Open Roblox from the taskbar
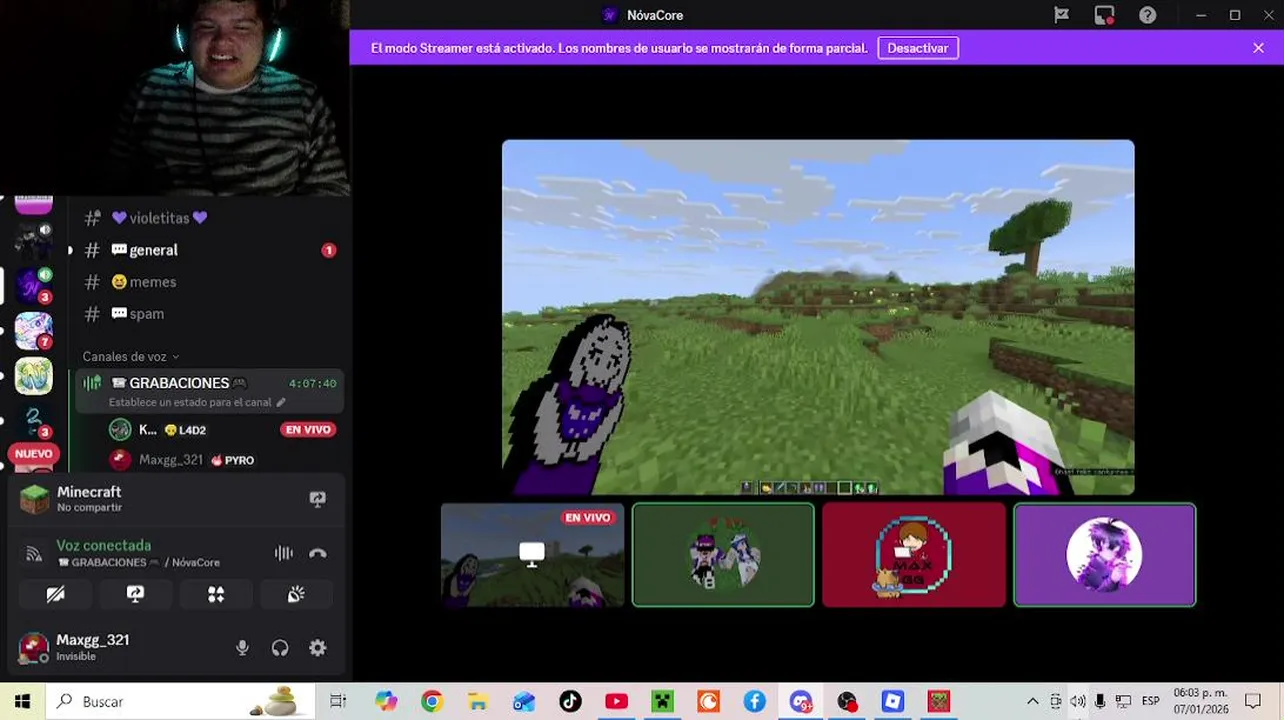The image size is (1284, 720). pyautogui.click(x=893, y=702)
